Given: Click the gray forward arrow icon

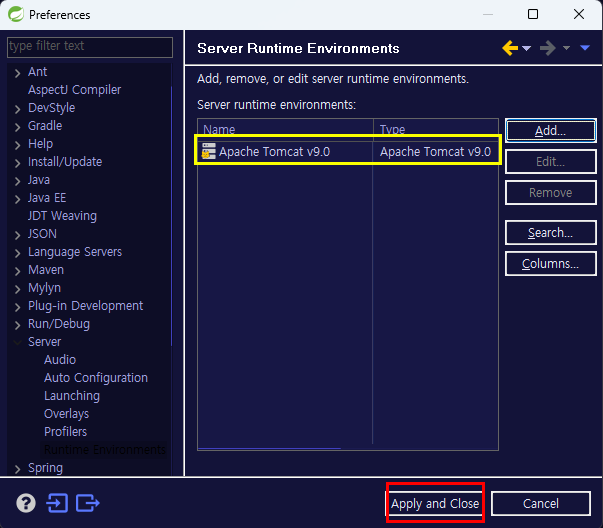Looking at the screenshot, I should [x=548, y=48].
